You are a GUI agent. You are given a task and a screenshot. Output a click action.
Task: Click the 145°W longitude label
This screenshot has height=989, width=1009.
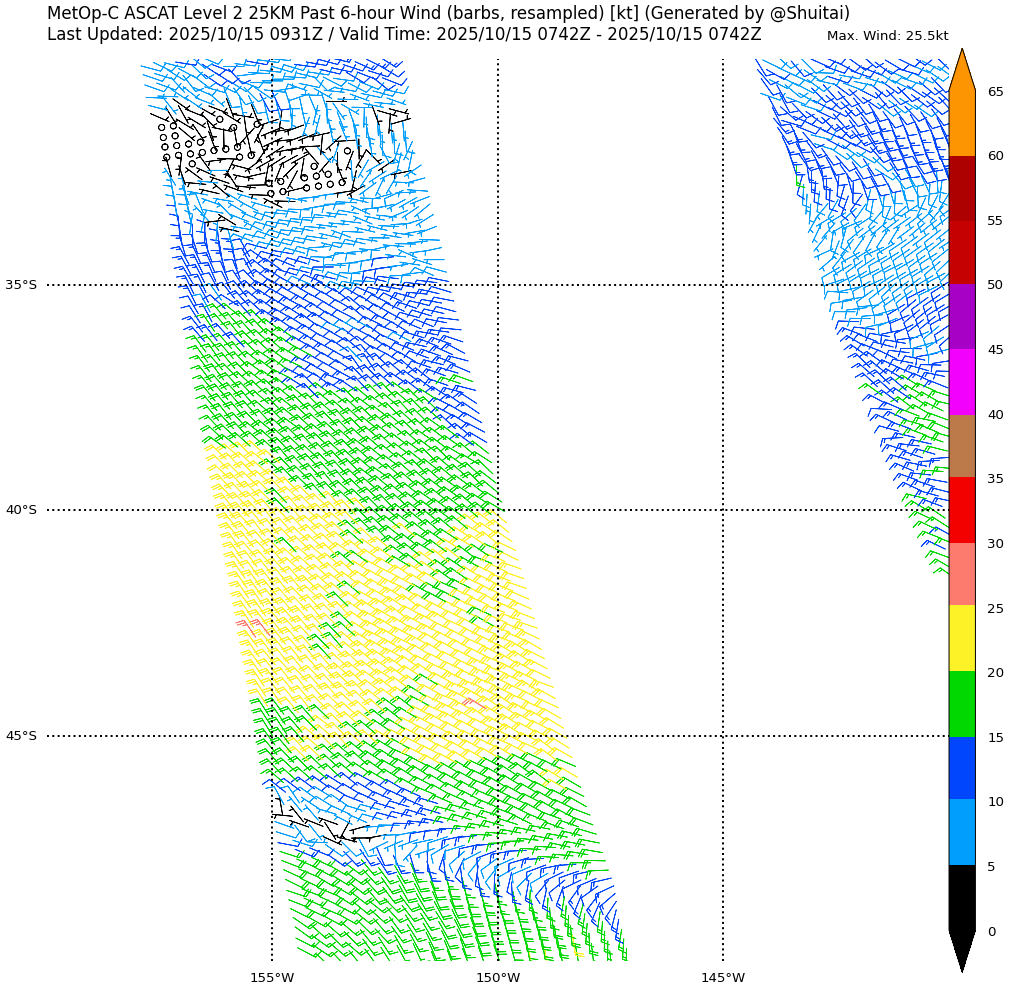pyautogui.click(x=723, y=977)
